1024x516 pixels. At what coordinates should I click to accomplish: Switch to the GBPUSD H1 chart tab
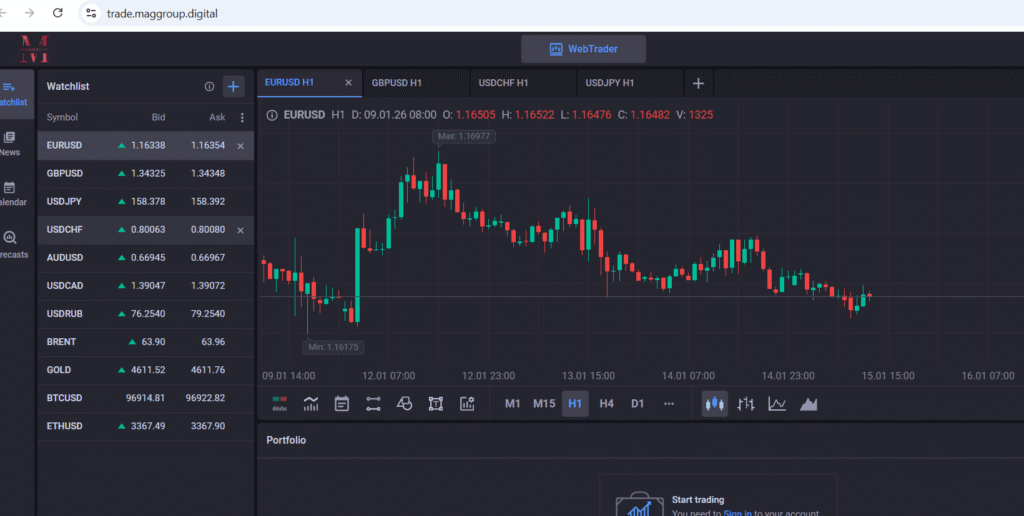tap(396, 83)
